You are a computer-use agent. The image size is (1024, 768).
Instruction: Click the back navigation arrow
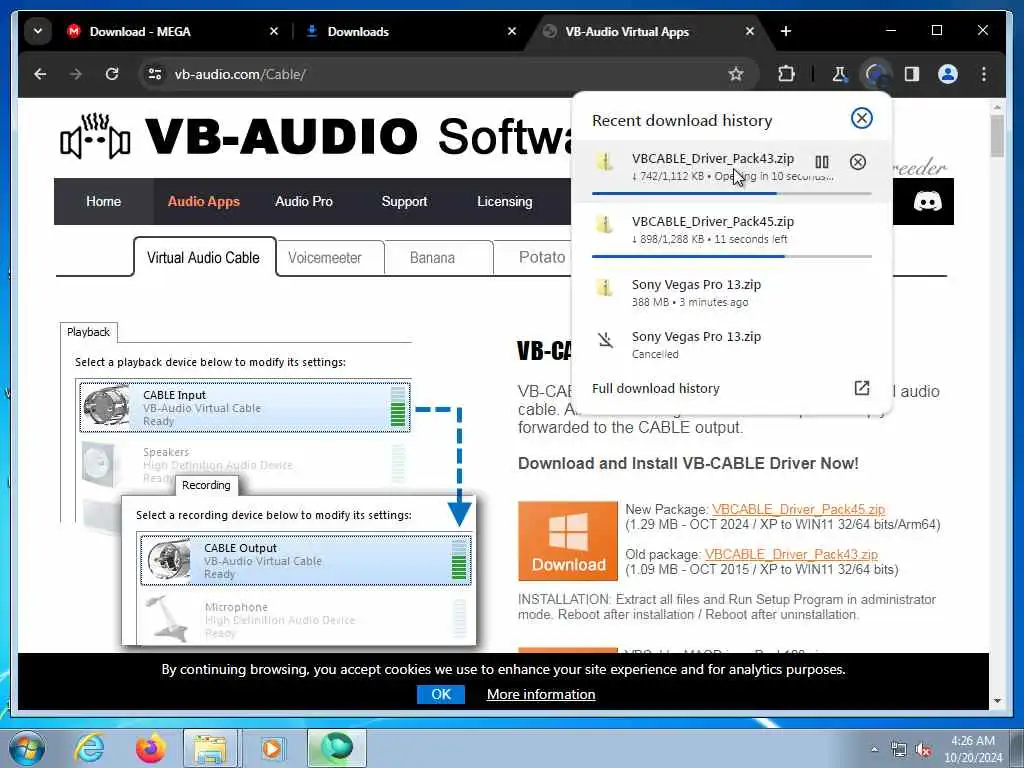click(40, 74)
